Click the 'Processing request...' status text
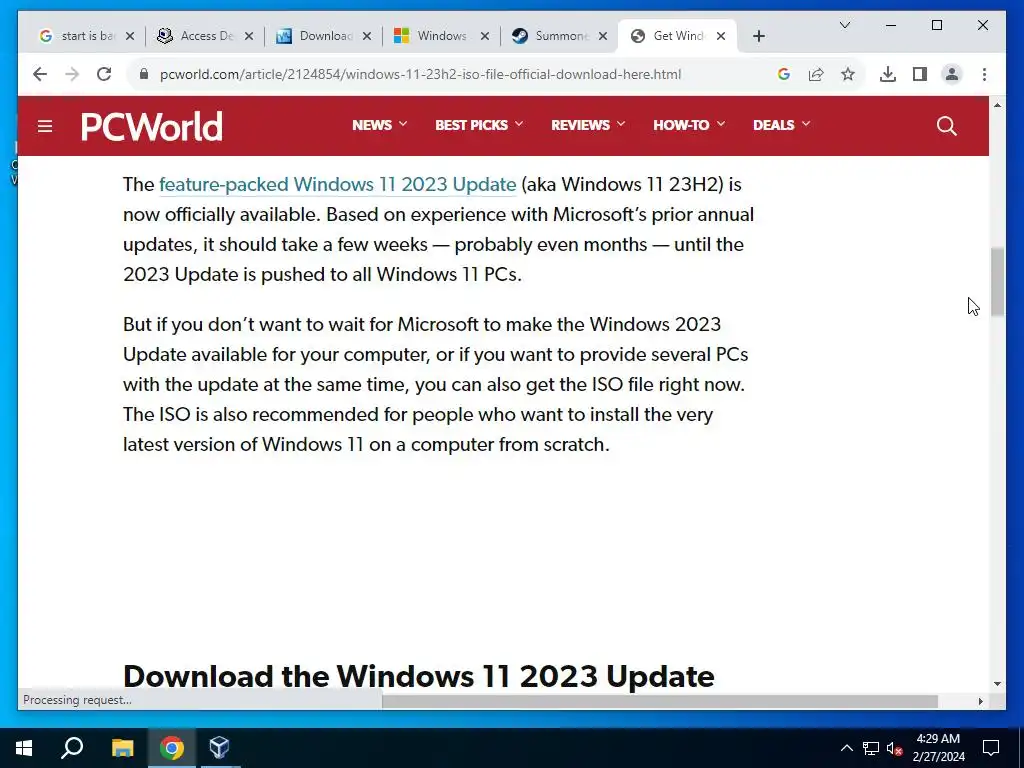 pyautogui.click(x=77, y=699)
